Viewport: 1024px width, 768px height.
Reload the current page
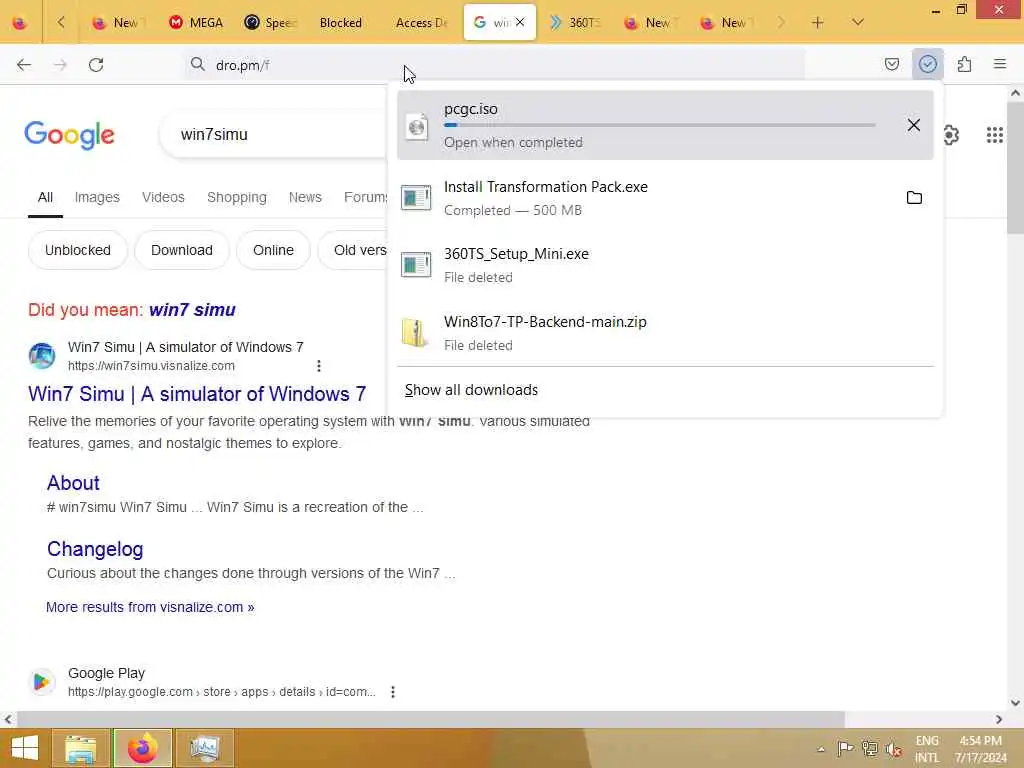(x=96, y=65)
